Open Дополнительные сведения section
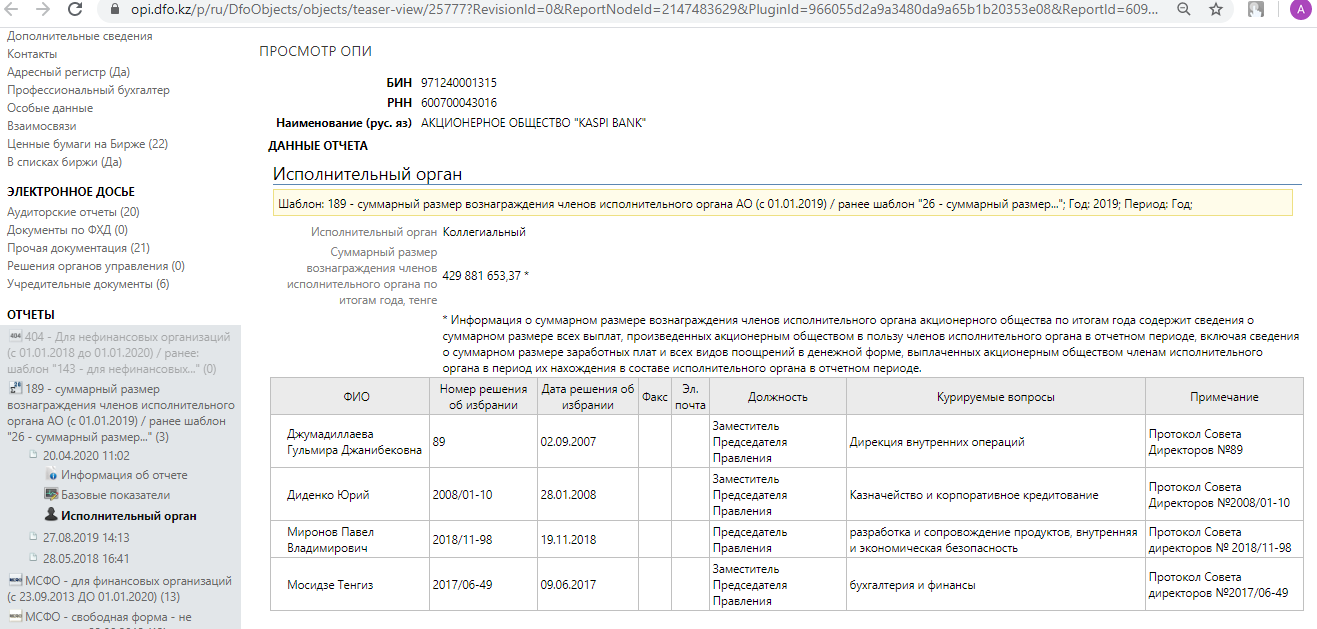Image resolution: width=1317 pixels, height=629 pixels. (80, 36)
